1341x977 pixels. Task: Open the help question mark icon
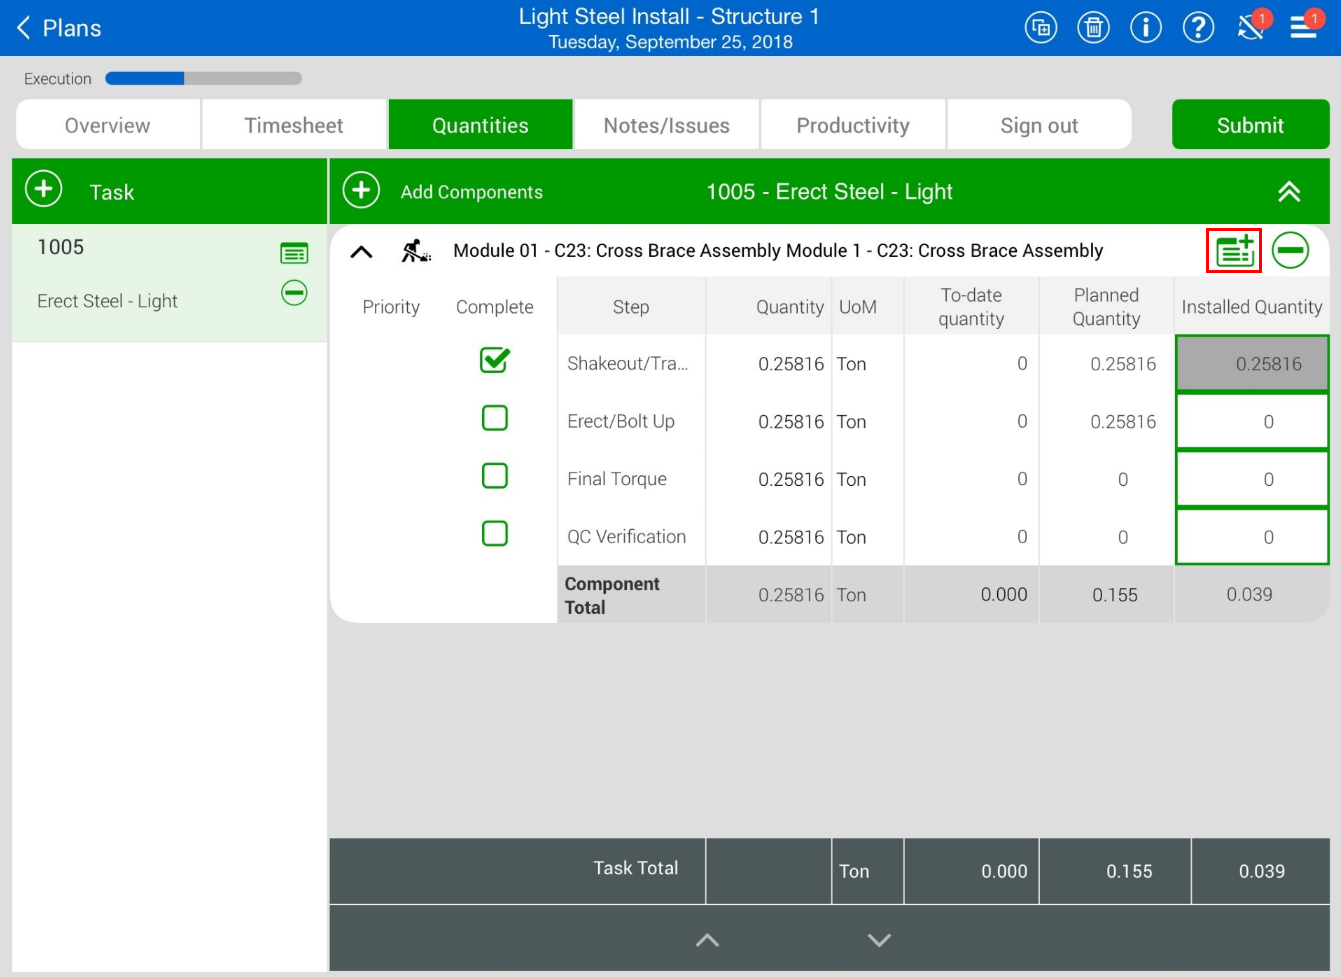click(1198, 27)
